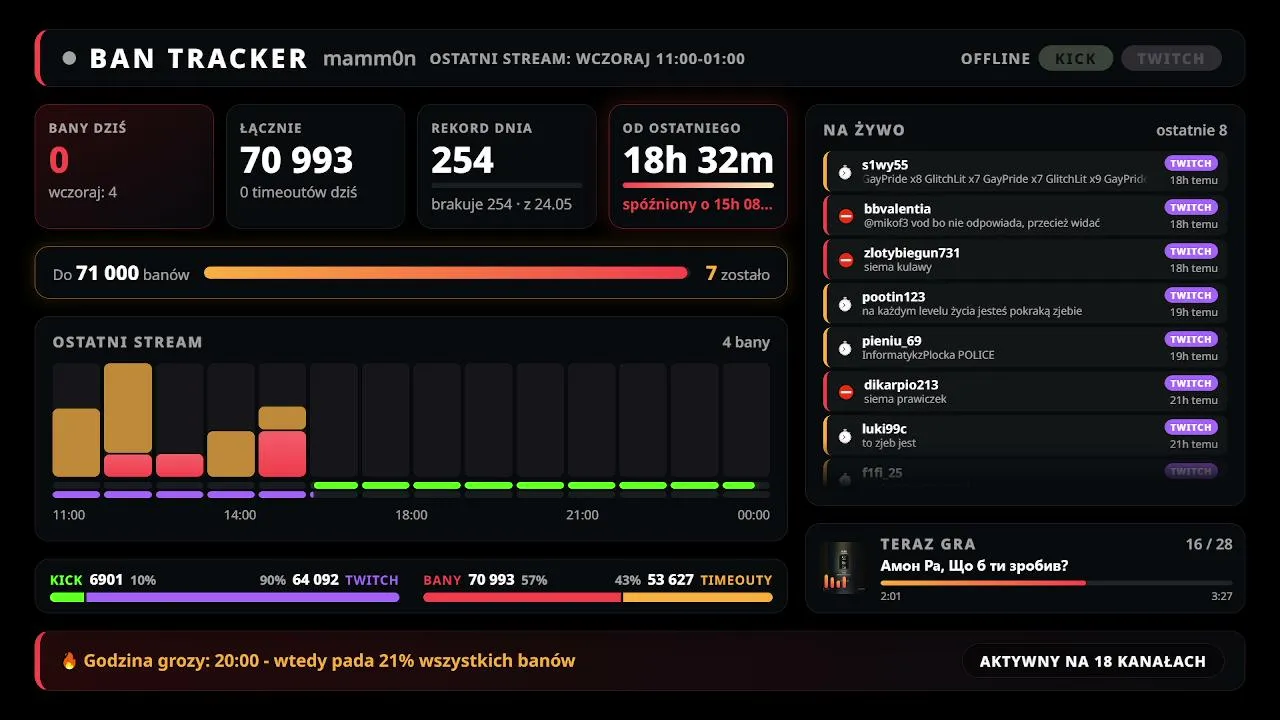Click TWITCH badge on pootin123 row
Screen dimensions: 1280x720
click(x=1191, y=295)
